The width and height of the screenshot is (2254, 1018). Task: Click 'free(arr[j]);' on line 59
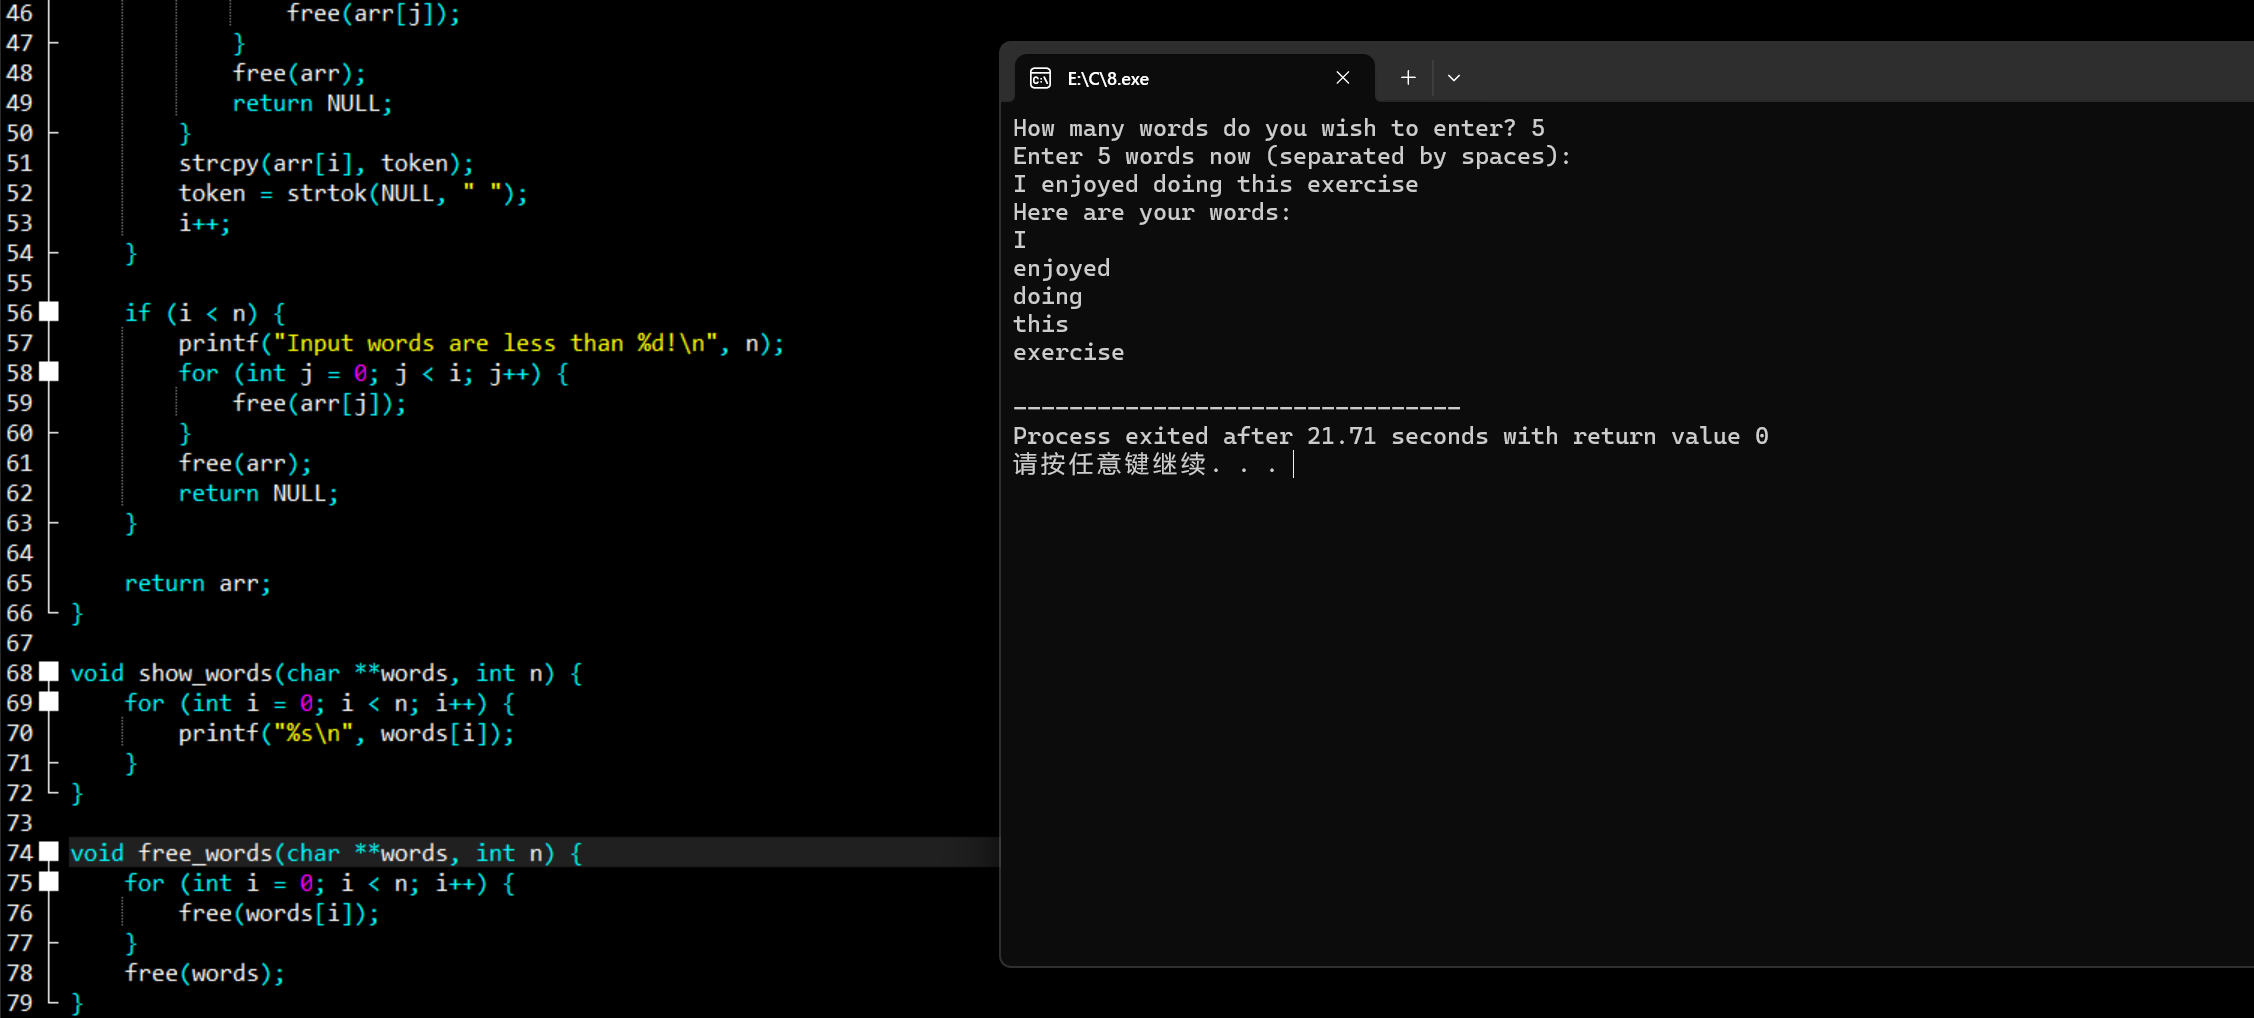[320, 403]
